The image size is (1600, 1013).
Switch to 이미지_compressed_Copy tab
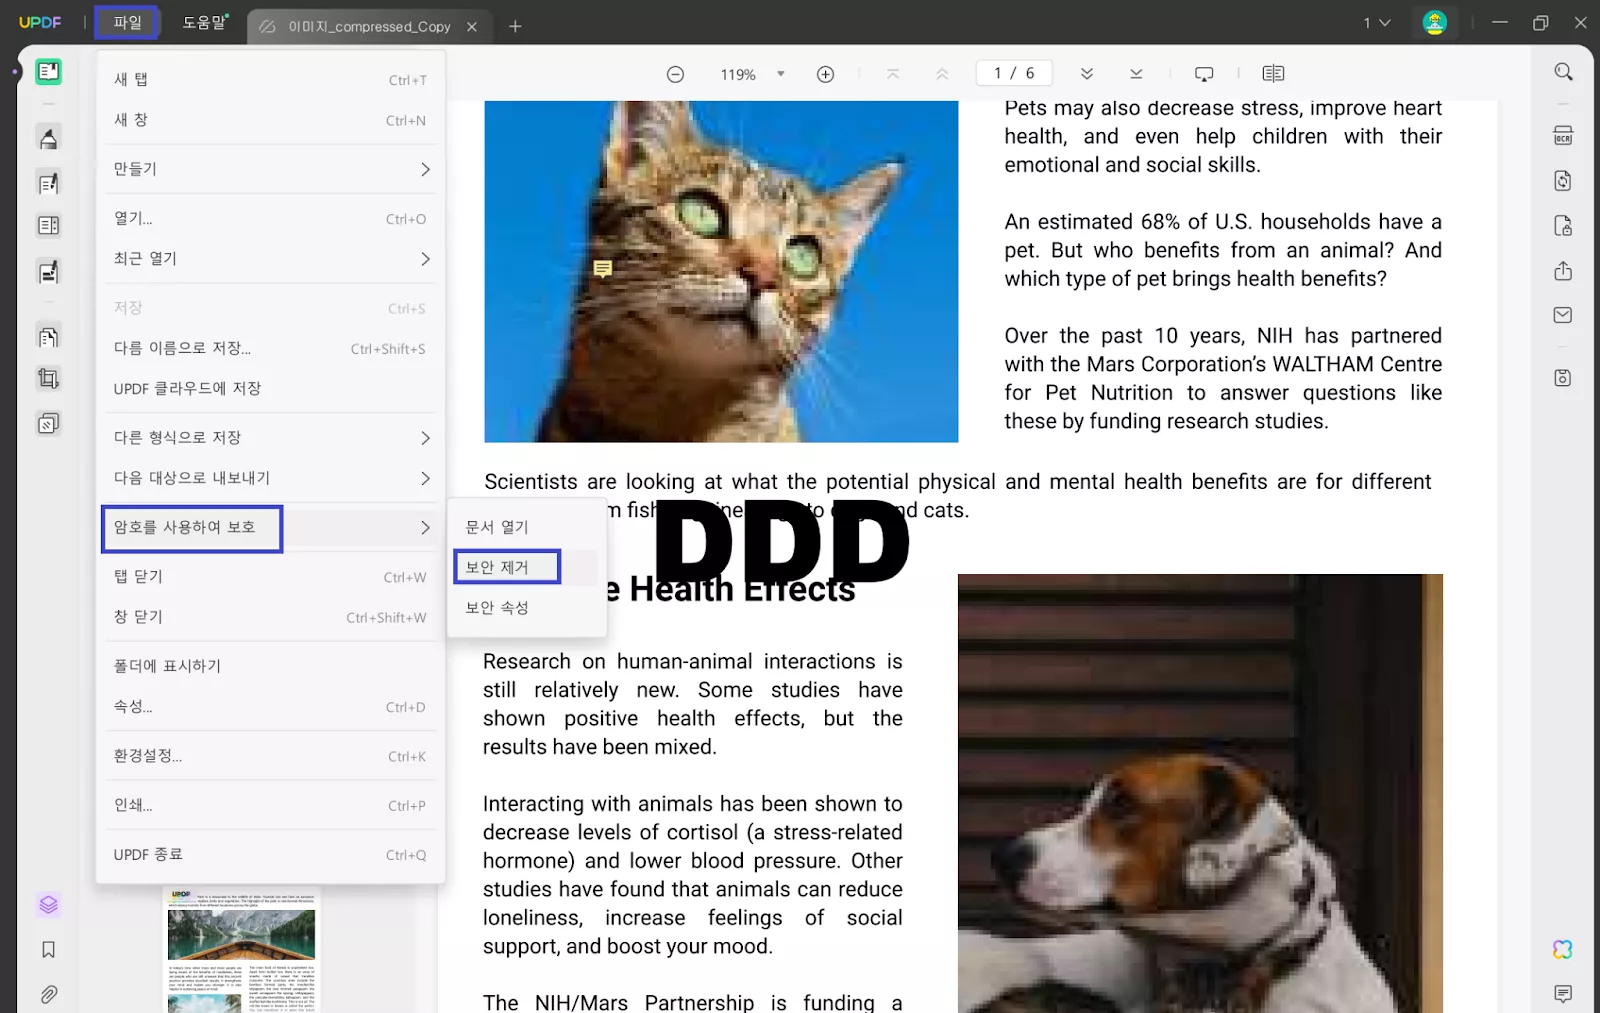click(368, 27)
